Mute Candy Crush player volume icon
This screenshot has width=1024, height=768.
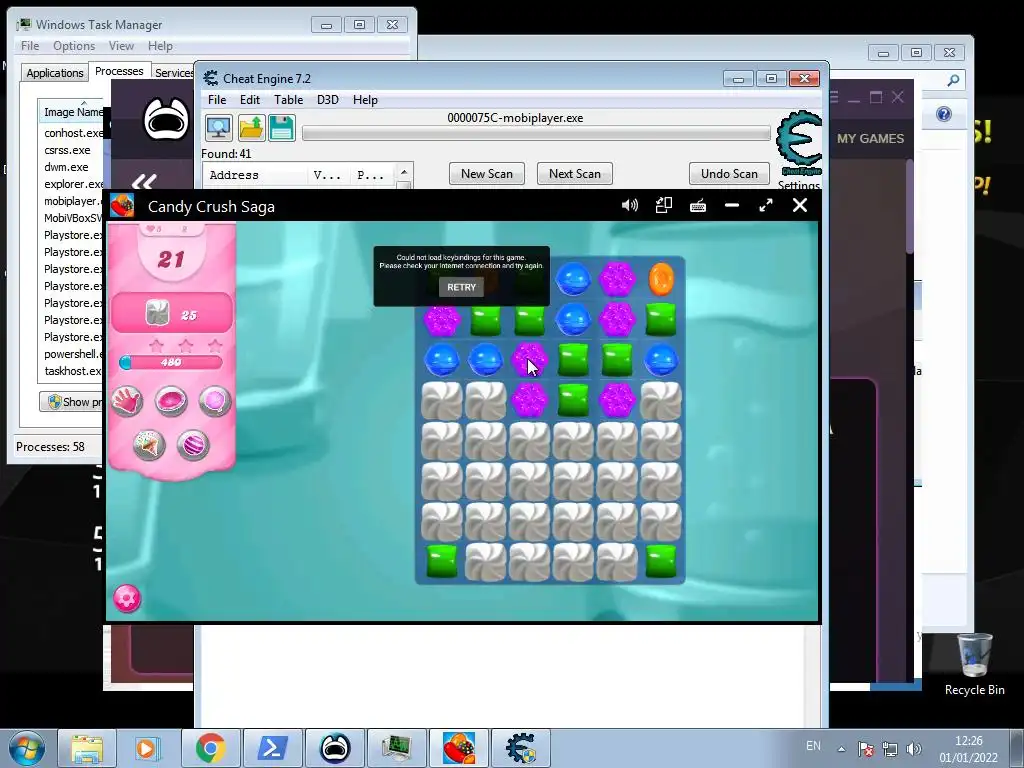[630, 206]
